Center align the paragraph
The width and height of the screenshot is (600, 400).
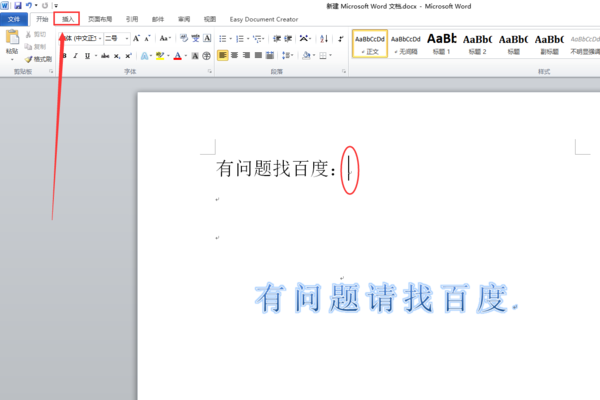pos(235,56)
